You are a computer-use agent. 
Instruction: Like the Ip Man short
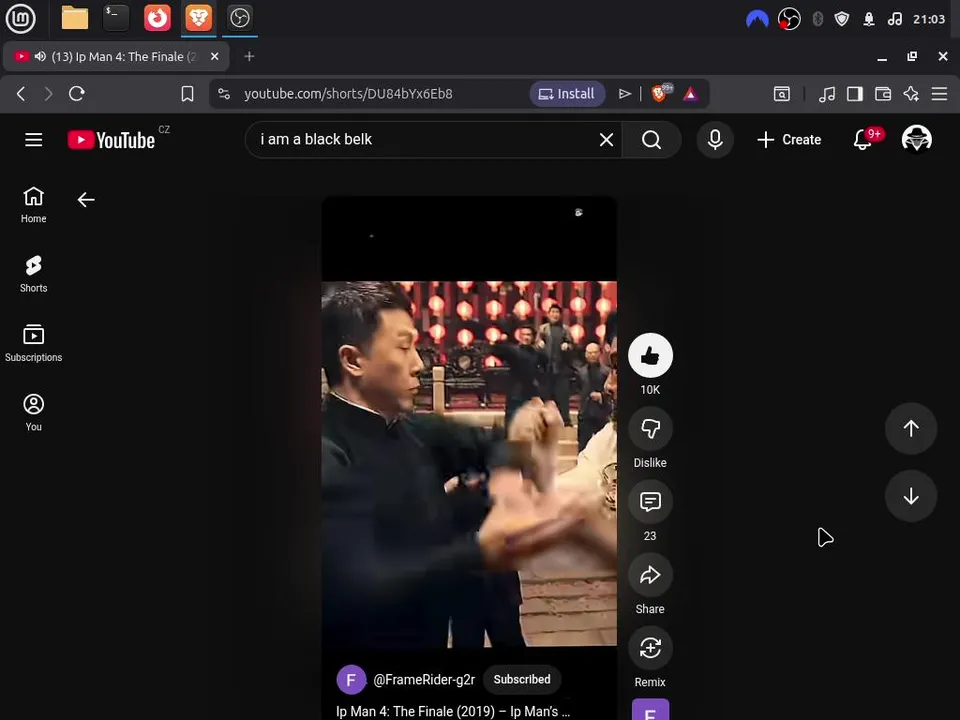point(650,355)
